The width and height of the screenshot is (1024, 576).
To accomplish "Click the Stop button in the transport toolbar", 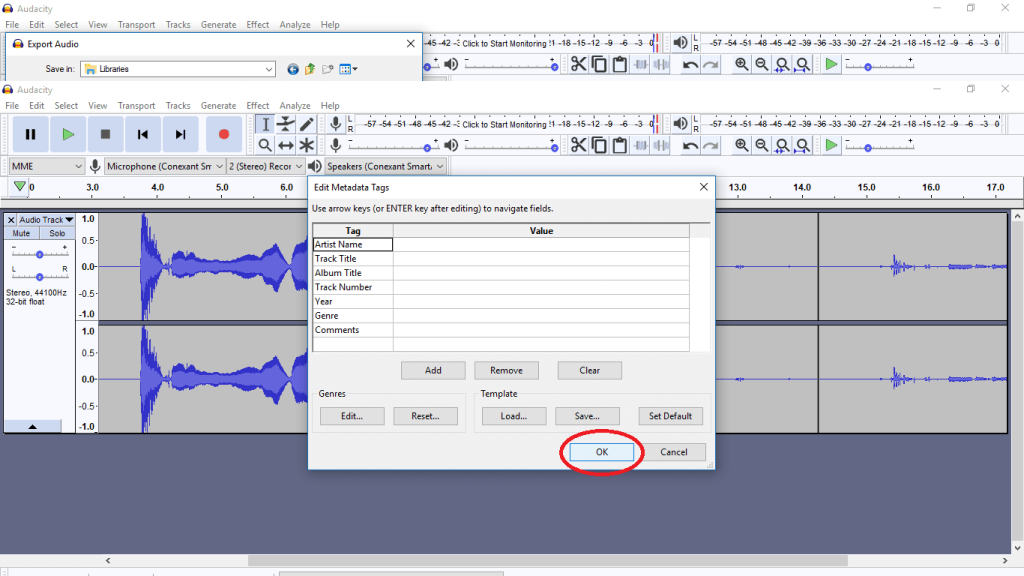I will click(x=105, y=135).
